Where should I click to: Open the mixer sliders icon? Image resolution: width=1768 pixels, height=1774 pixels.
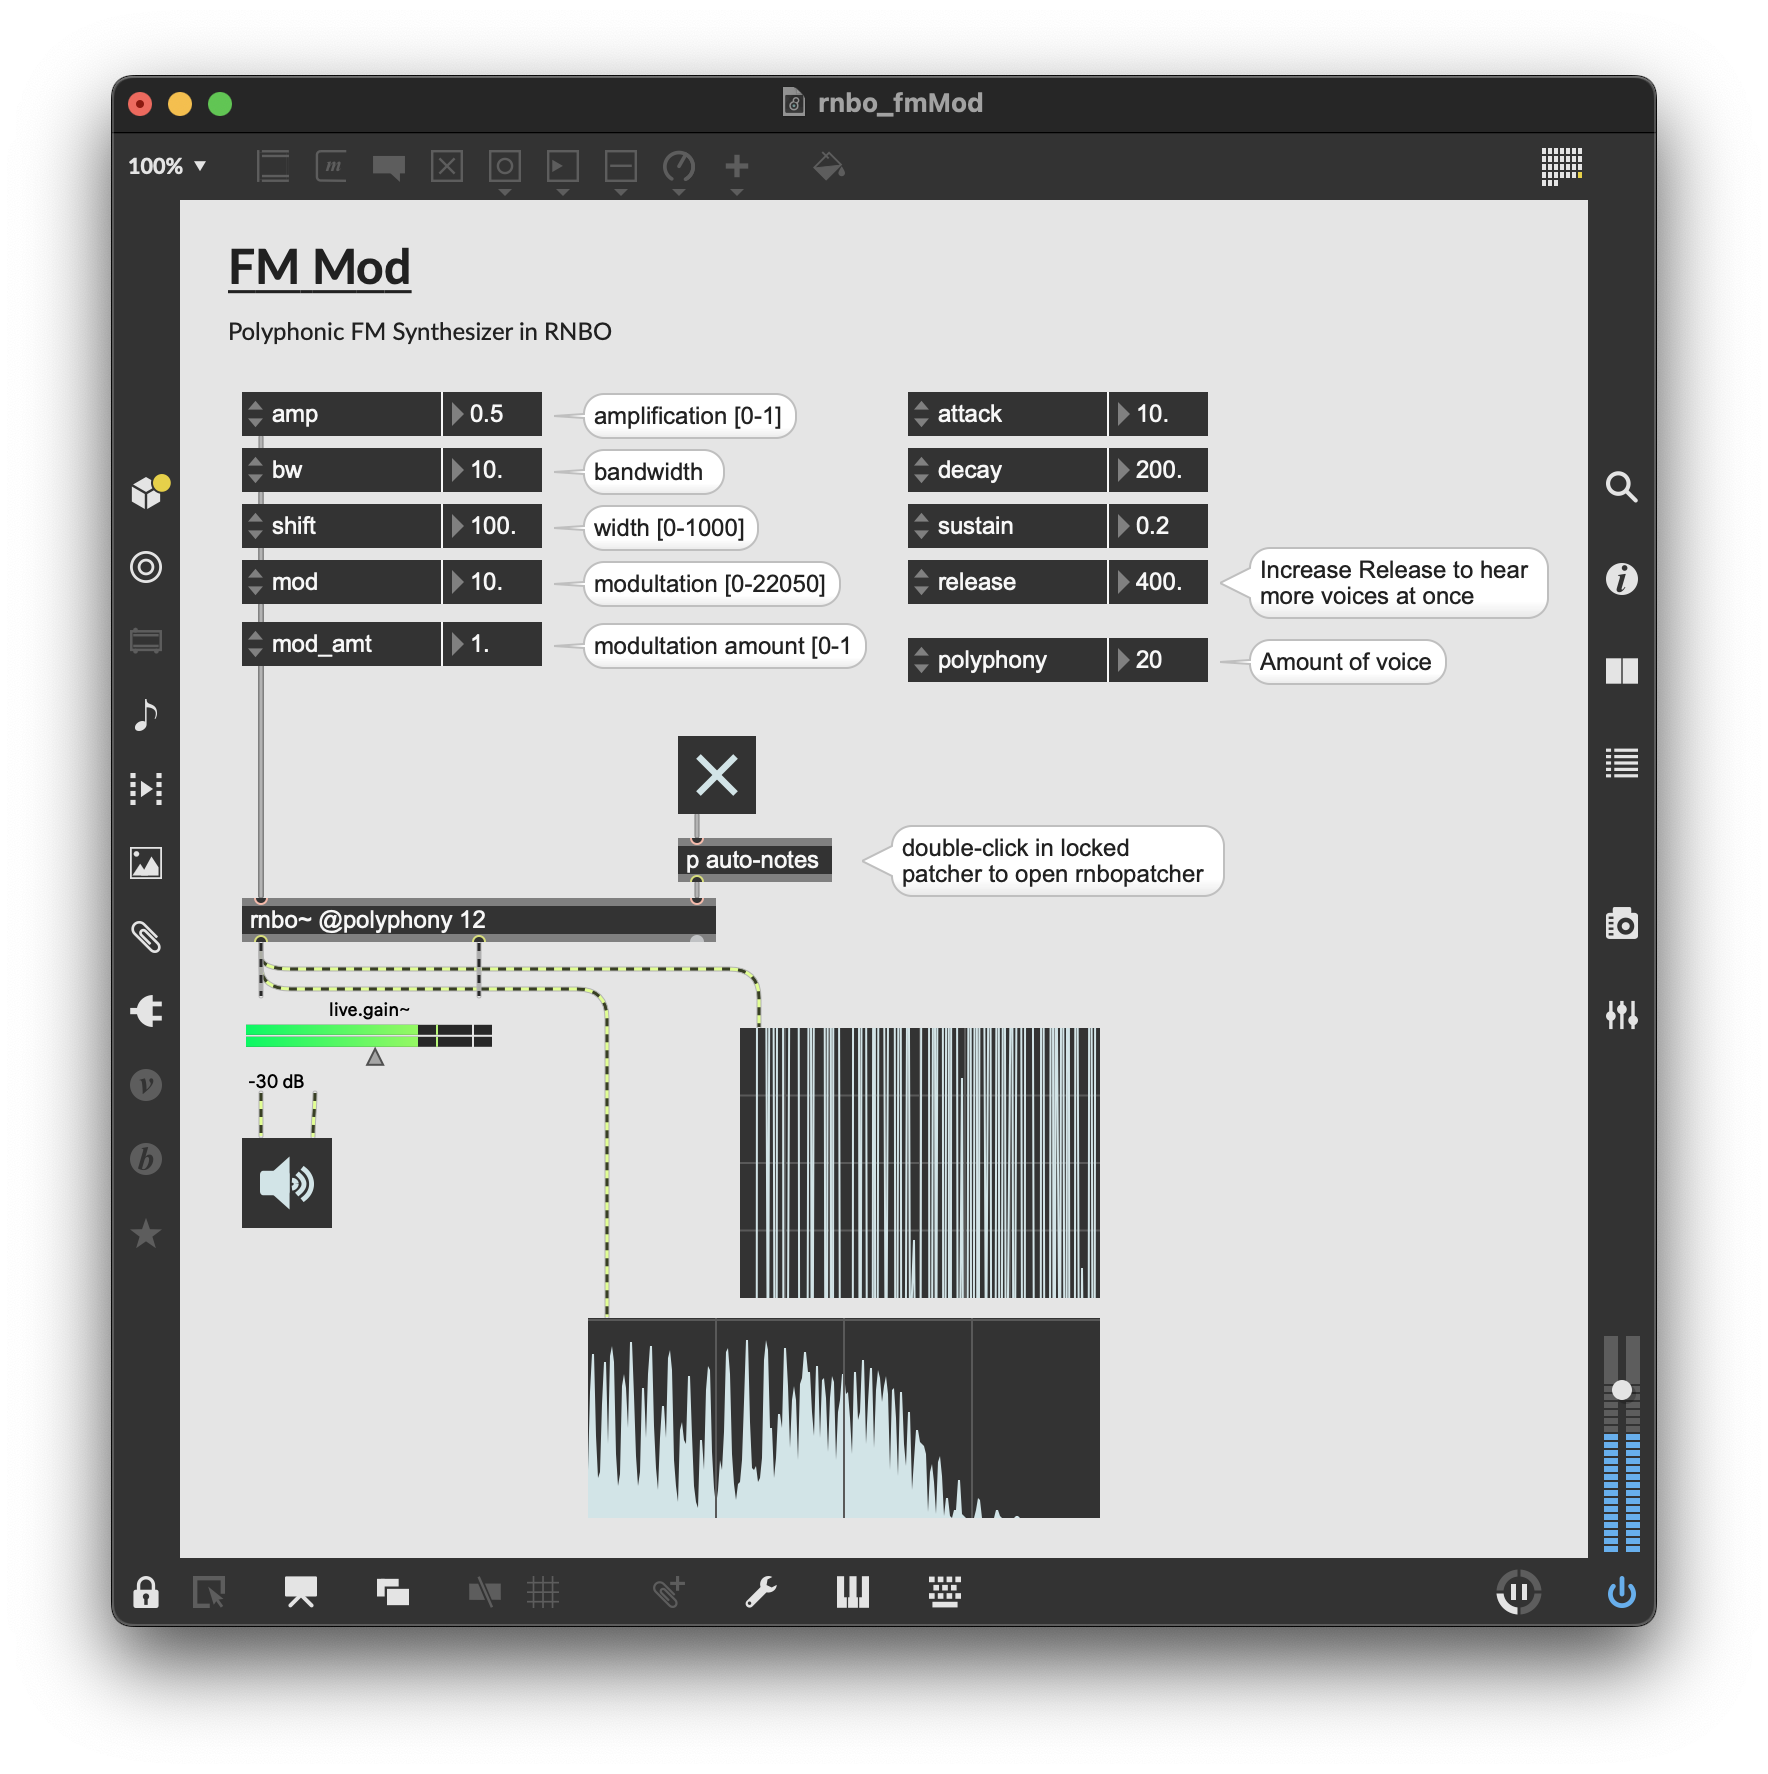[x=1621, y=1015]
